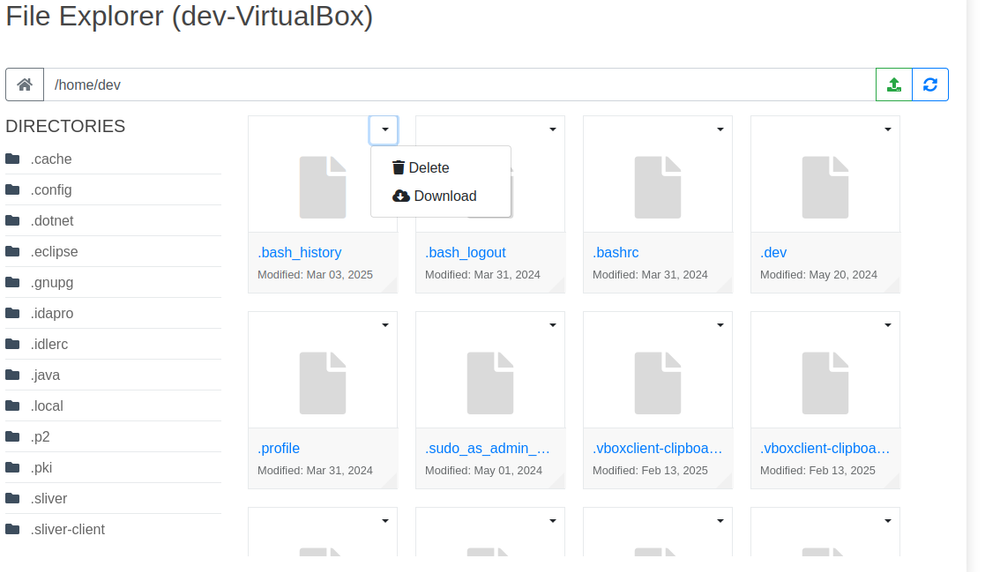
Task: Open the .p2 folder icon
Action: pyautogui.click(x=13, y=436)
